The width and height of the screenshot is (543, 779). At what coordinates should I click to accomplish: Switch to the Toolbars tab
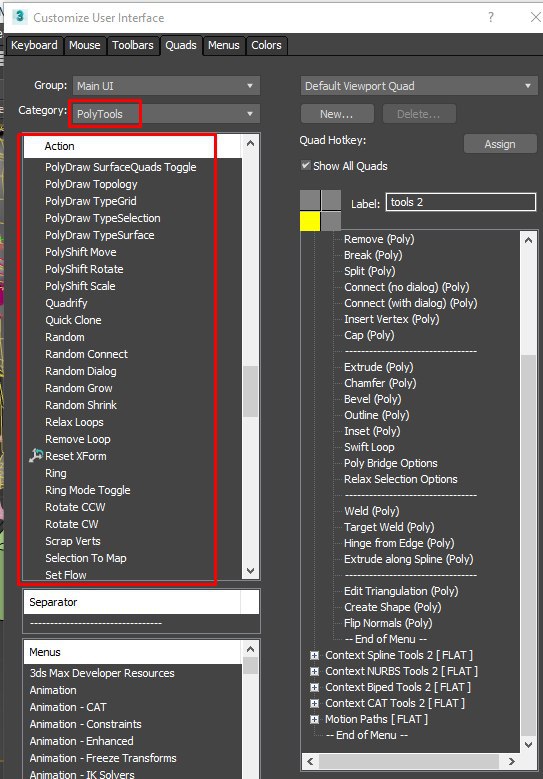tap(133, 45)
